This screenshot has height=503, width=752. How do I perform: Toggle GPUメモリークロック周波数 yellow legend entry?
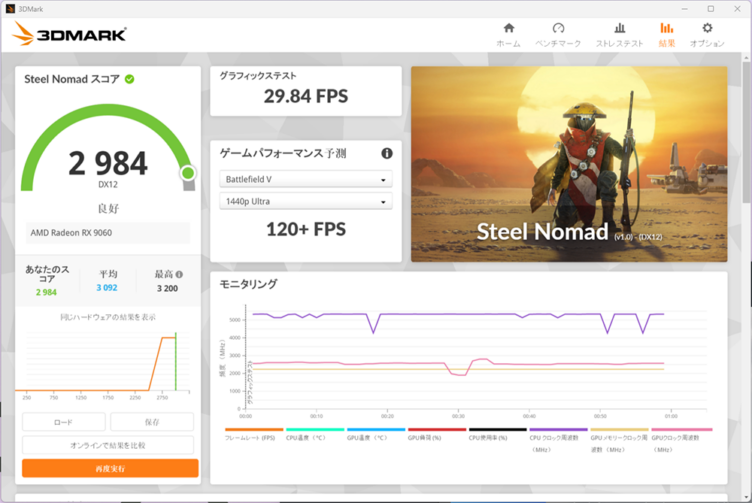(619, 438)
